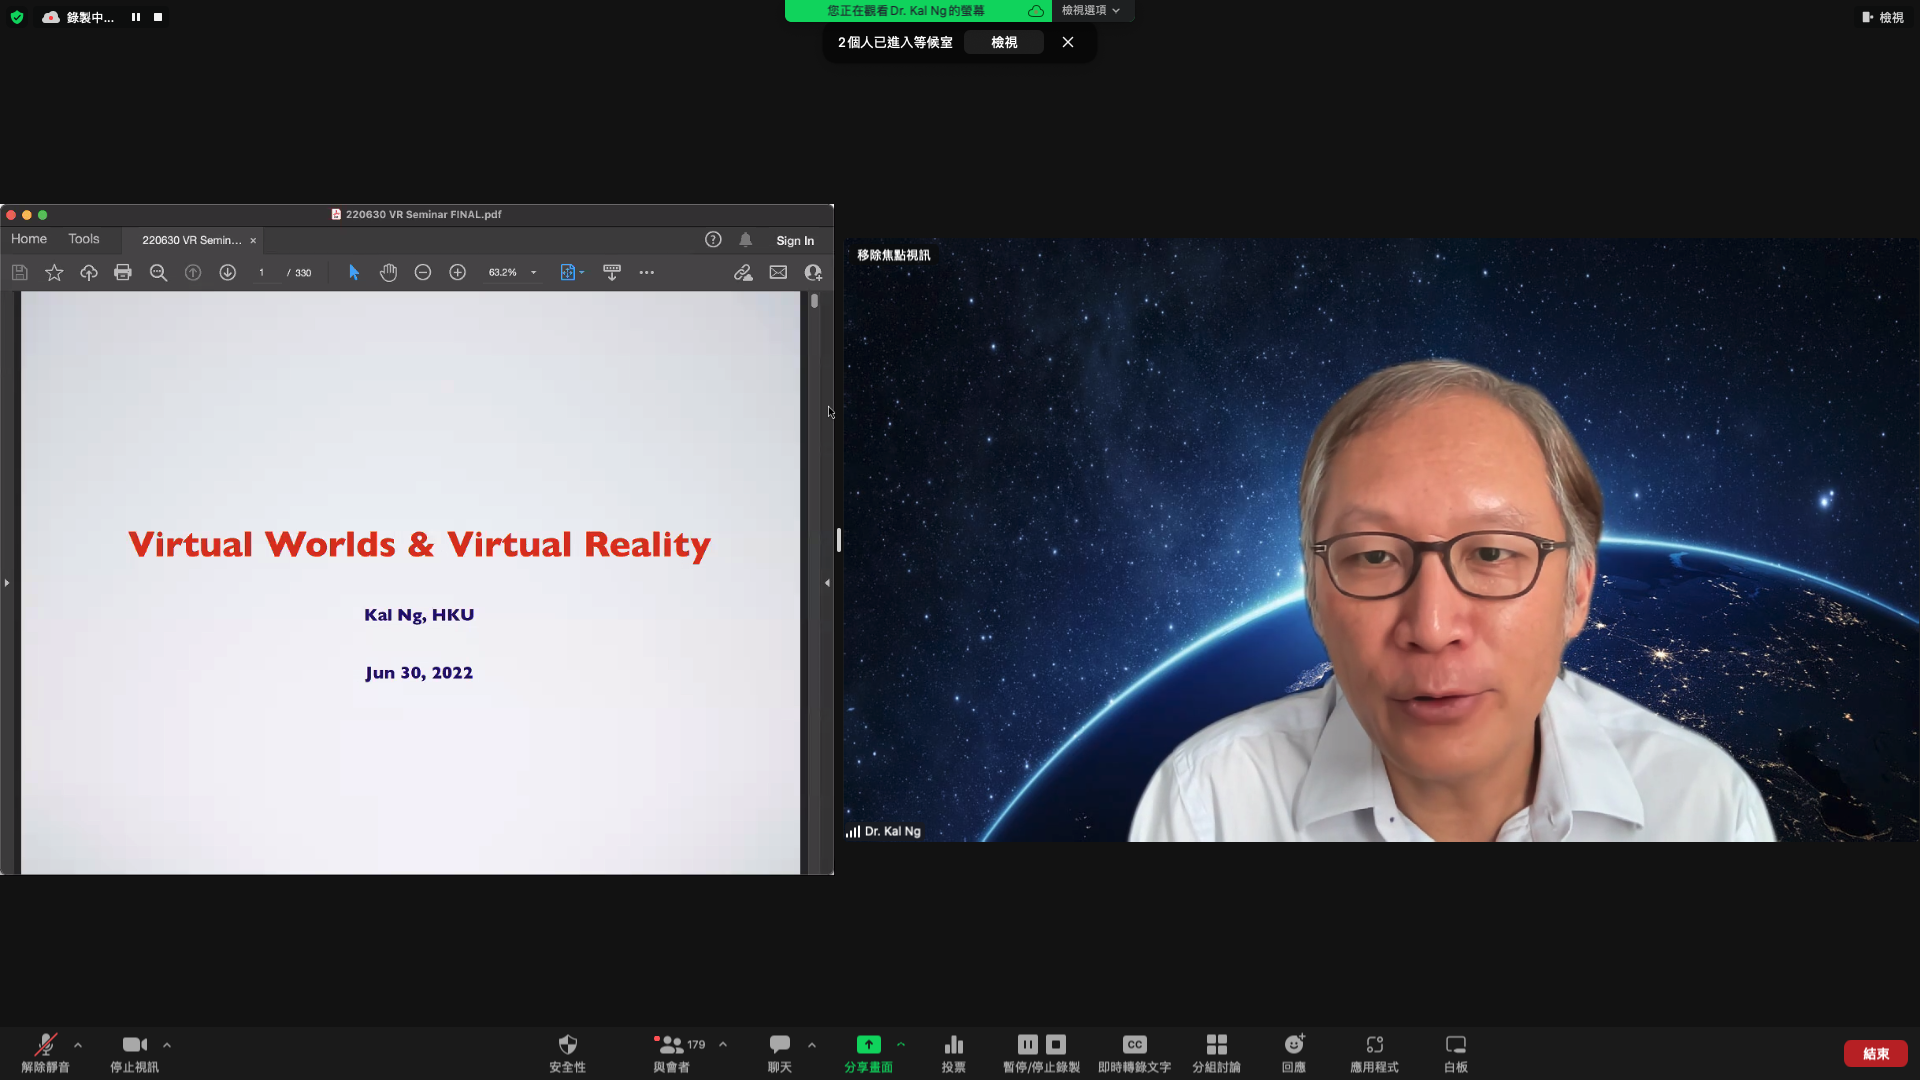Open breakout rooms icon
This screenshot has width=1920, height=1080.
coord(1216,1045)
